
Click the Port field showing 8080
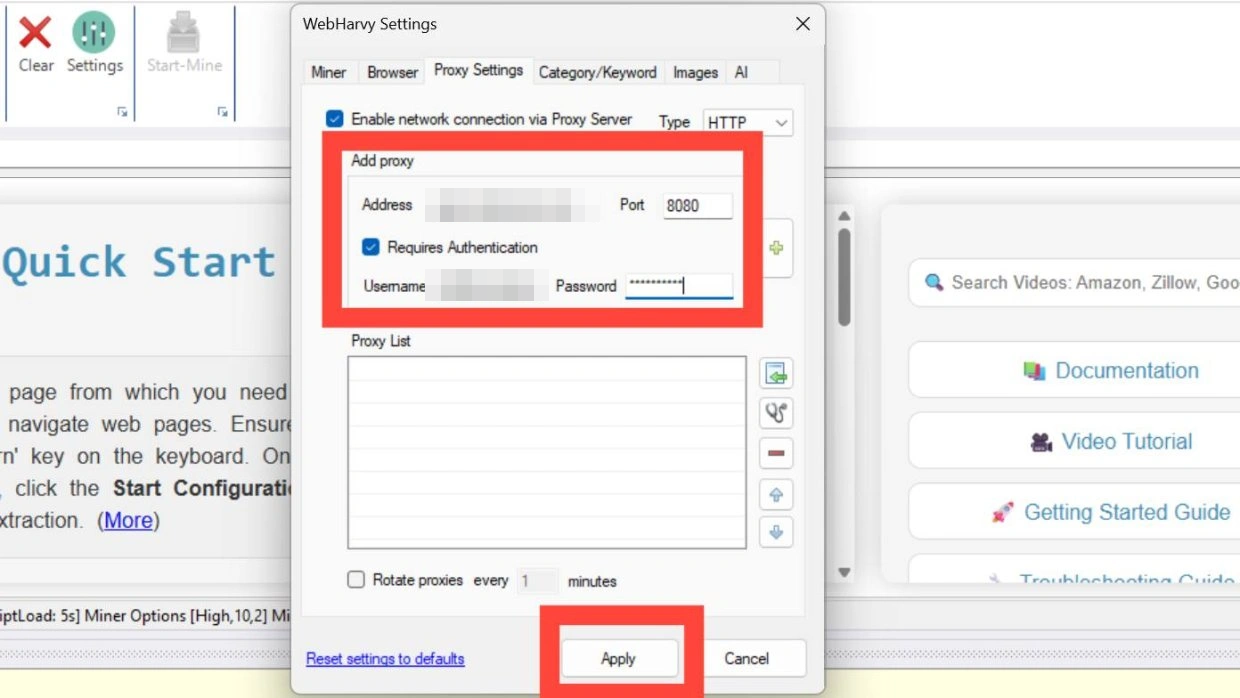(698, 205)
